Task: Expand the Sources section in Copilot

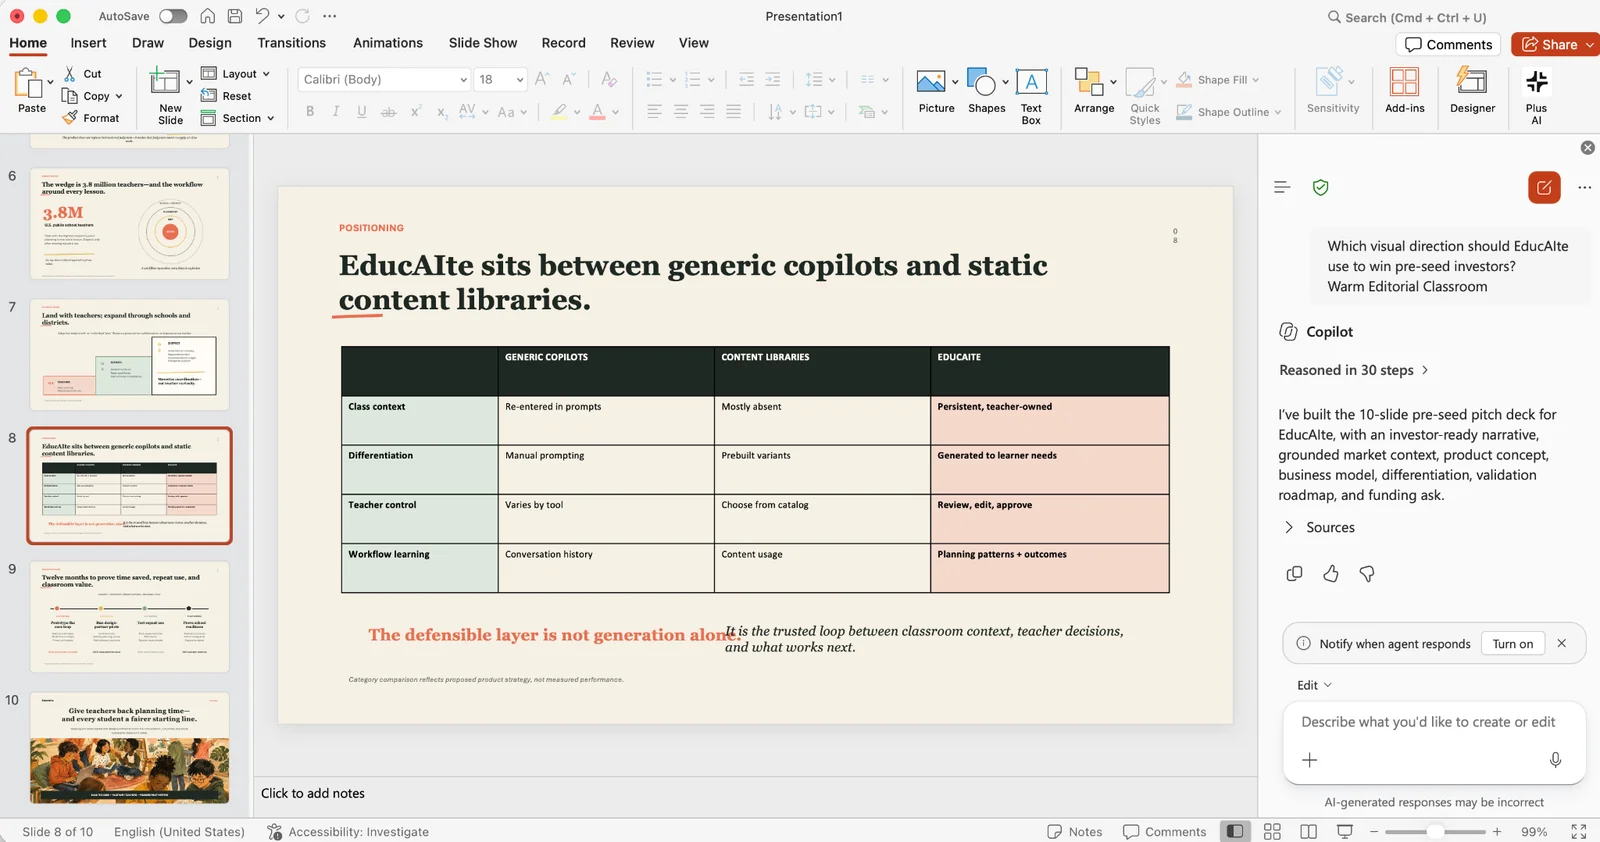Action: 1318,527
